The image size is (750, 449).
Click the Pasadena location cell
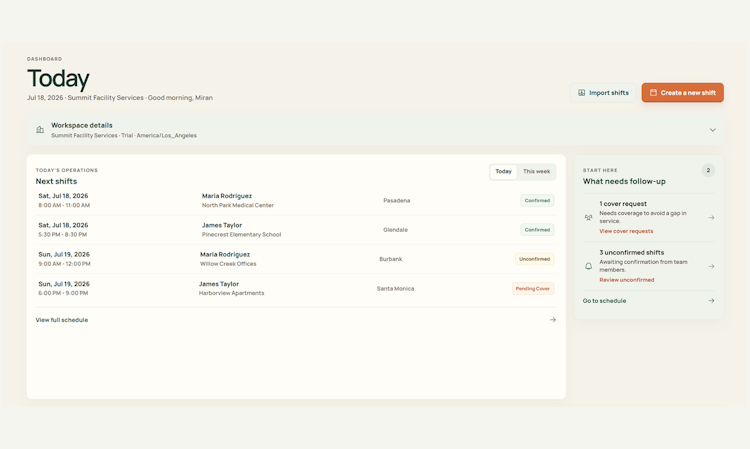click(x=397, y=200)
